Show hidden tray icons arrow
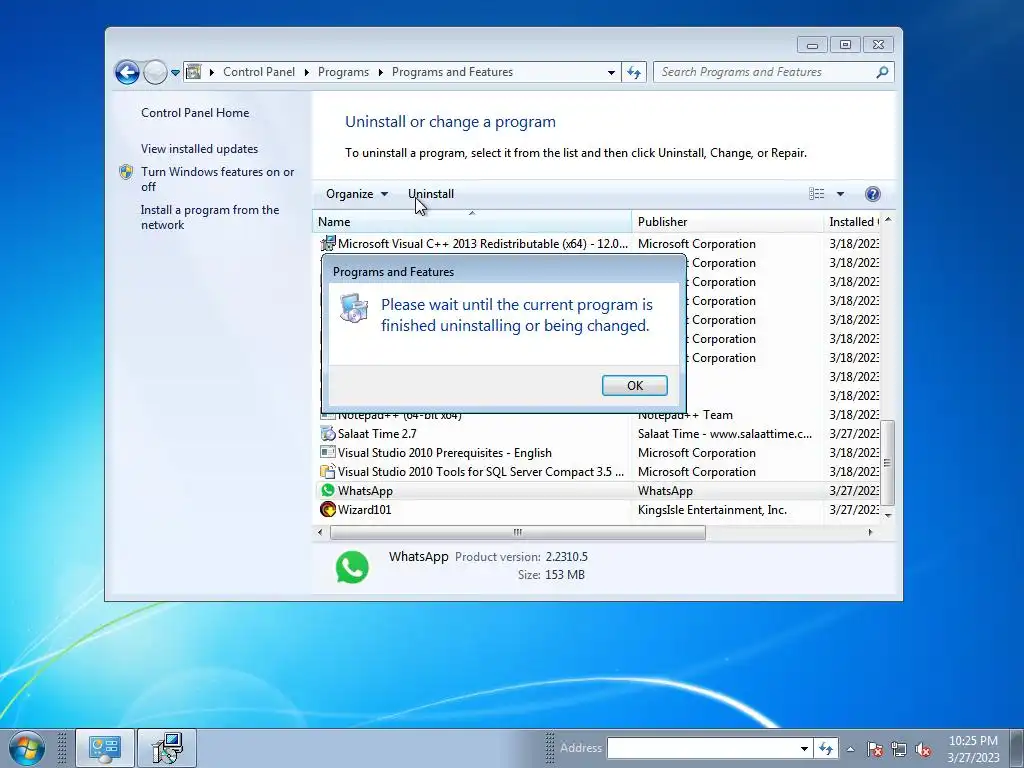The height and width of the screenshot is (768, 1024). click(850, 749)
